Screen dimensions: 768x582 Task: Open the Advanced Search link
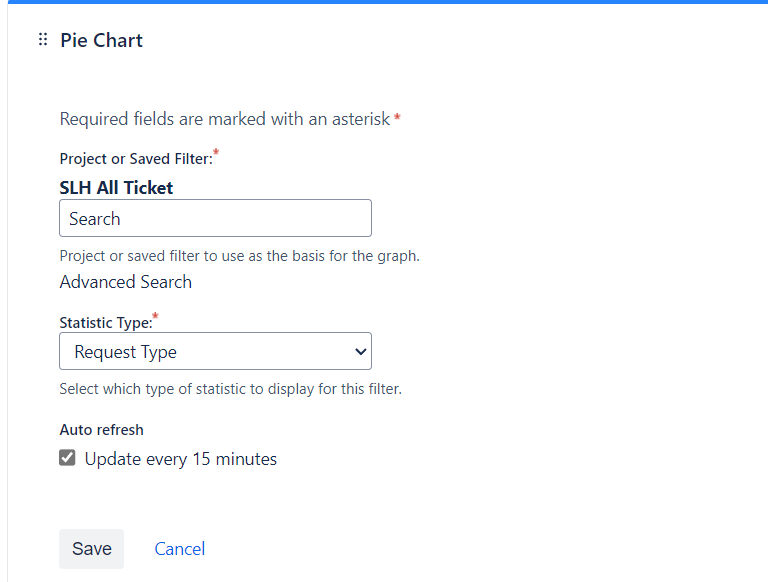pyautogui.click(x=125, y=282)
